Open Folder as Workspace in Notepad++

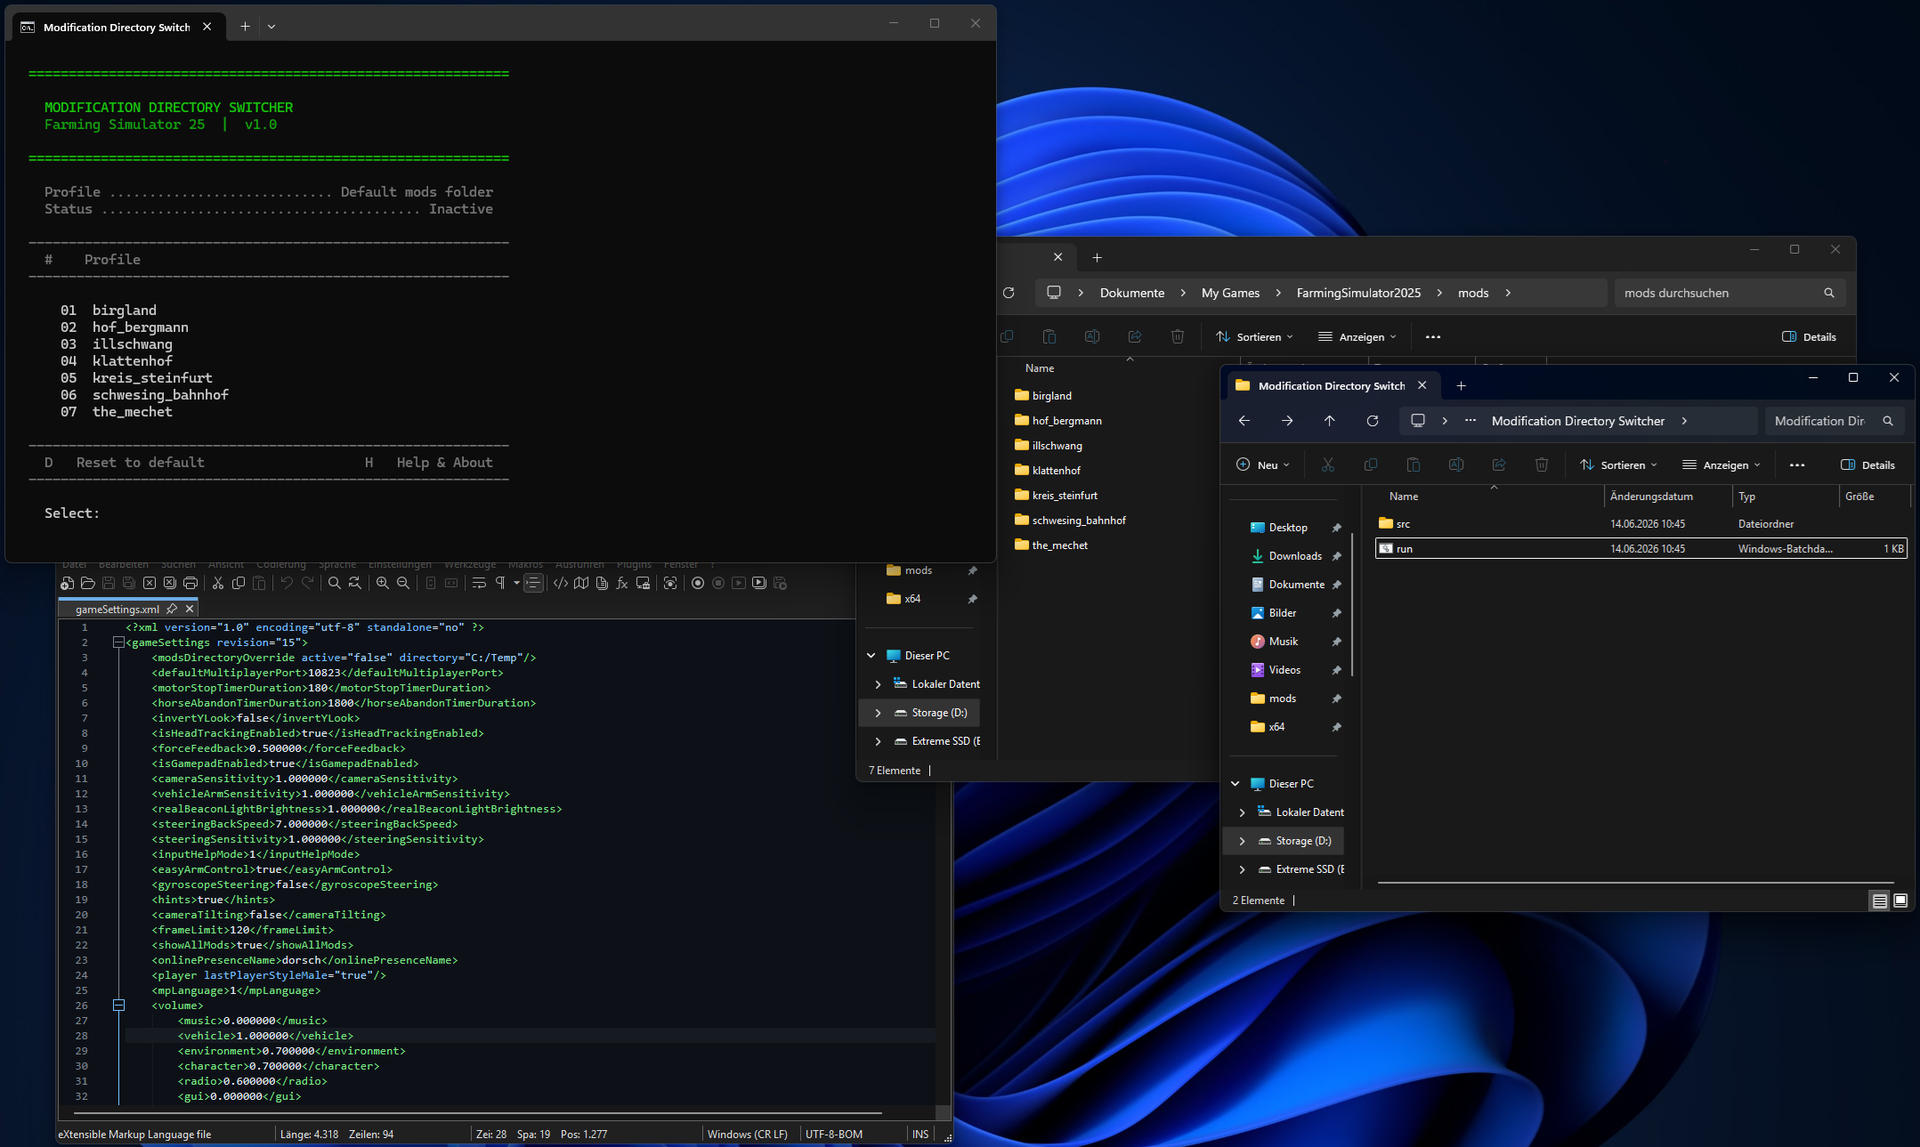[643, 583]
